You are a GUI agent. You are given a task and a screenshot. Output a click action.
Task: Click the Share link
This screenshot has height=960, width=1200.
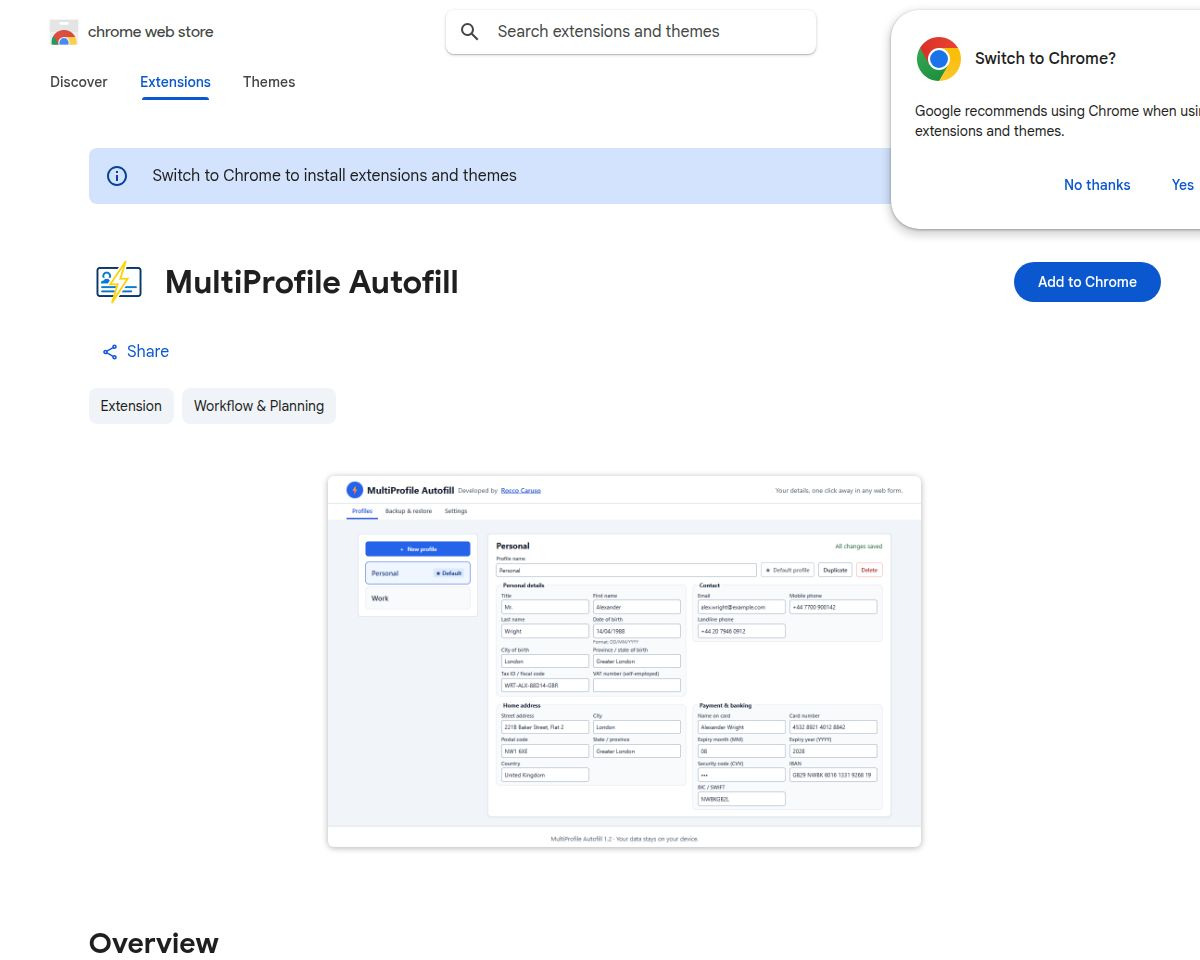(135, 352)
